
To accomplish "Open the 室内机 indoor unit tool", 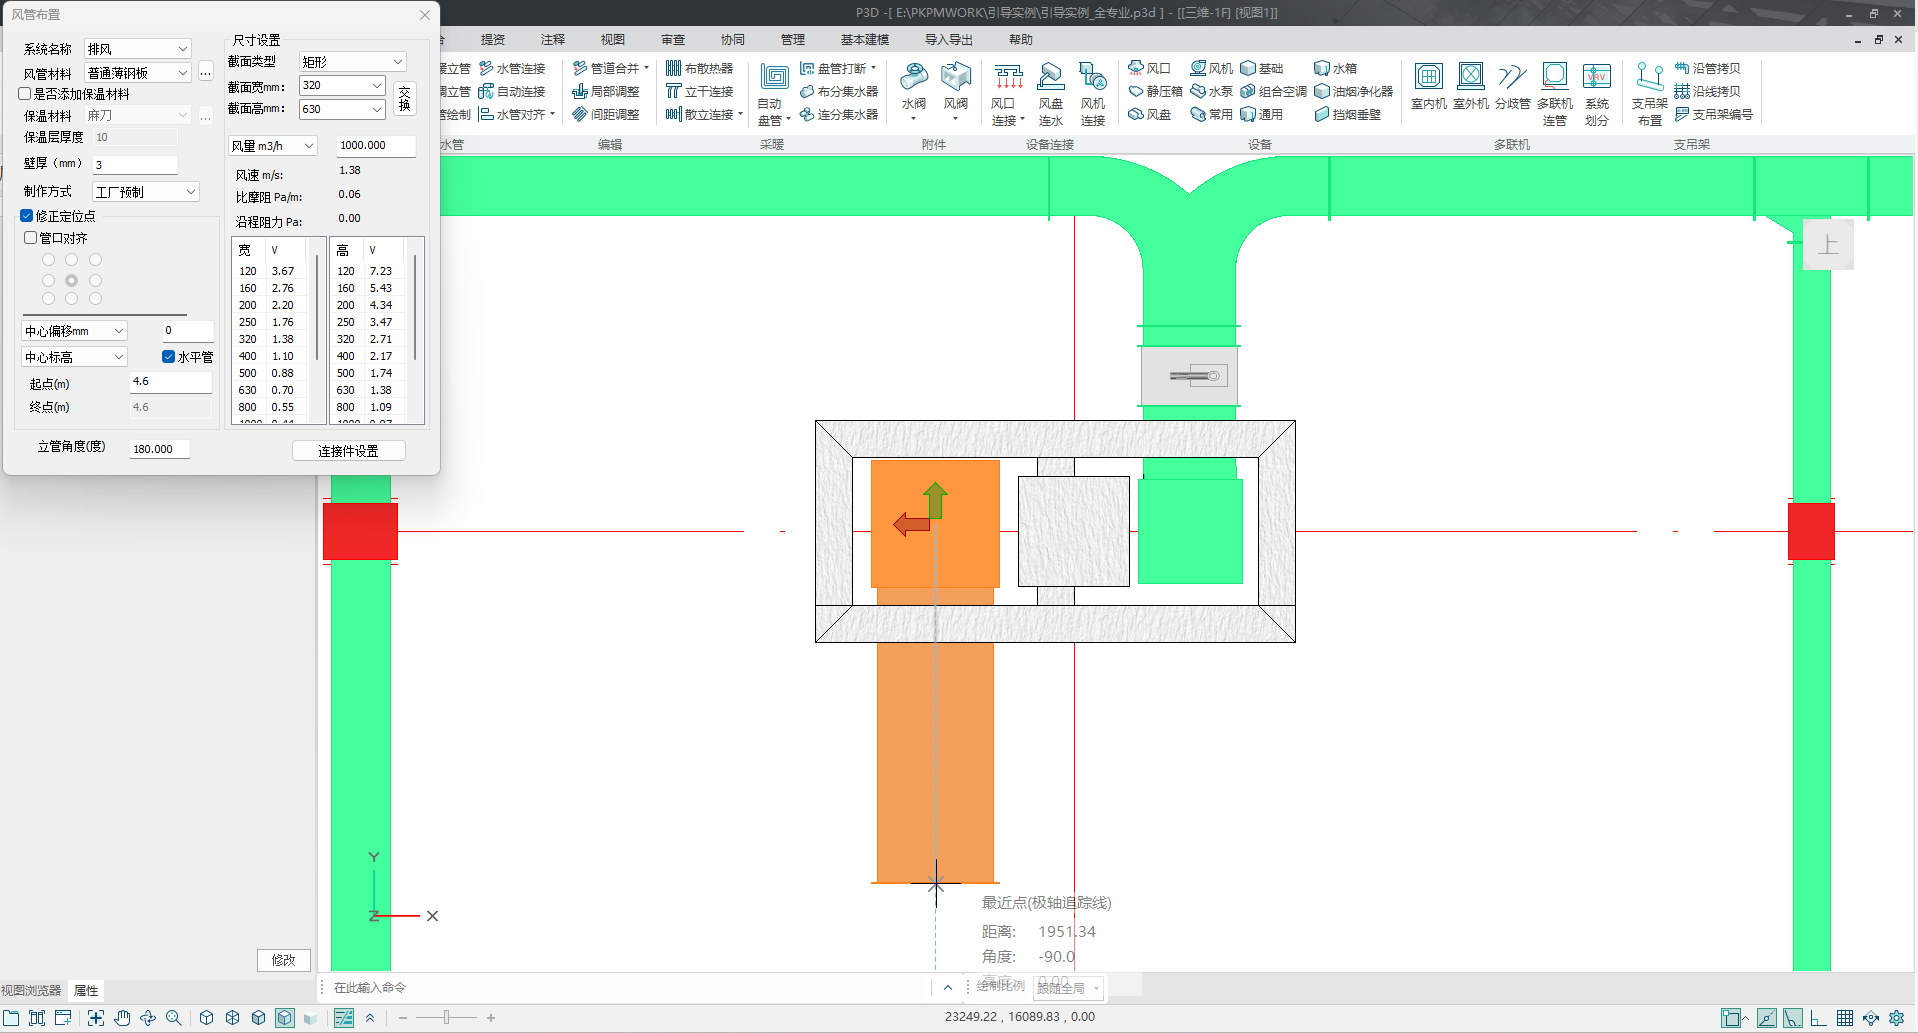I will click(1428, 77).
